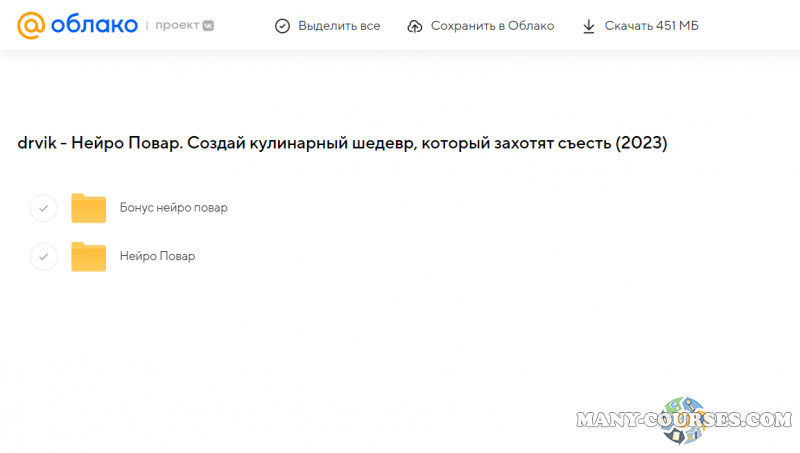The image size is (800, 453).
Task: Click the VK badge icon next to проект
Action: point(208,25)
